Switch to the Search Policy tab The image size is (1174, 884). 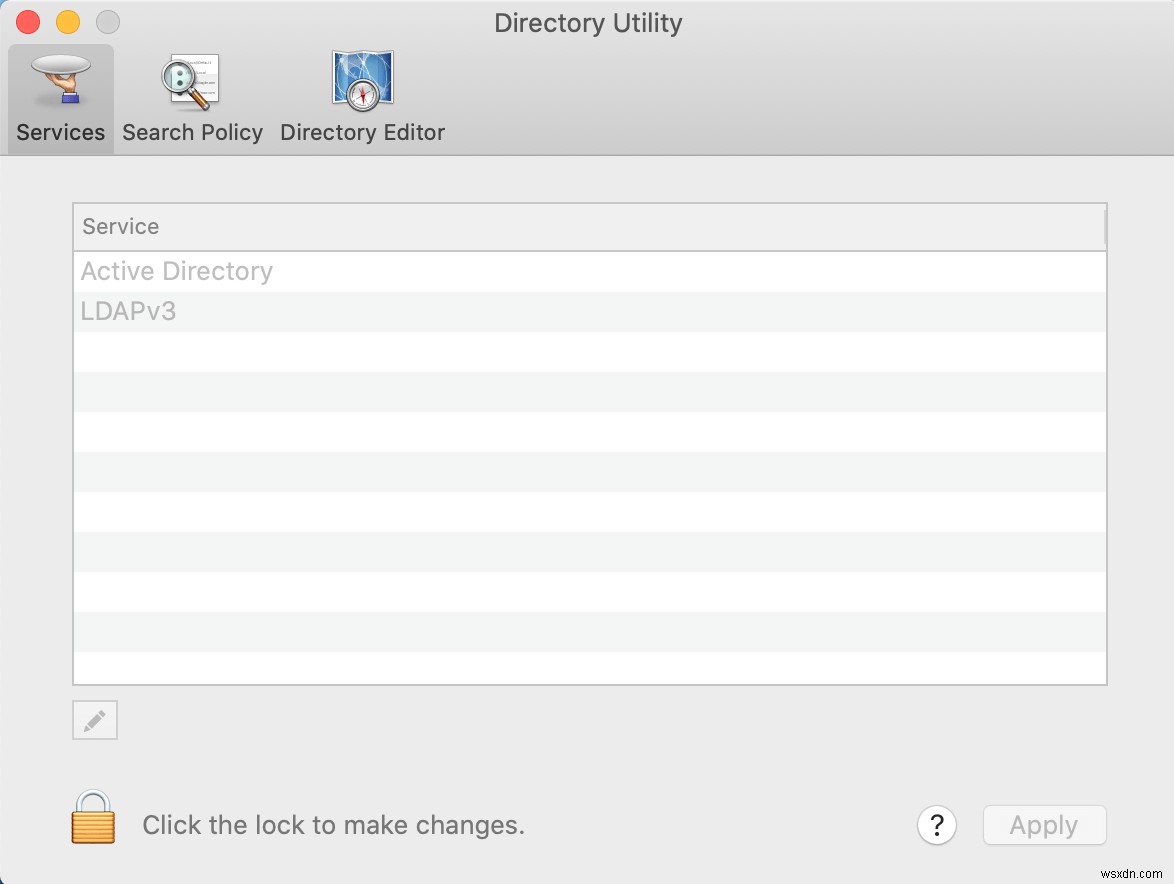pos(191,131)
